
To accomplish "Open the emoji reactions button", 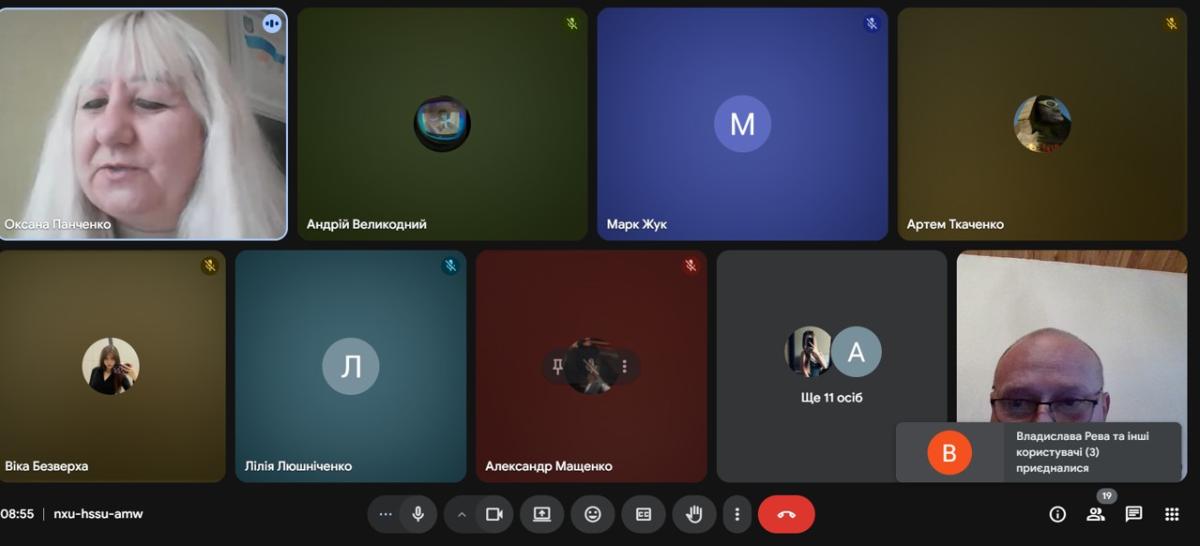I will click(x=593, y=514).
